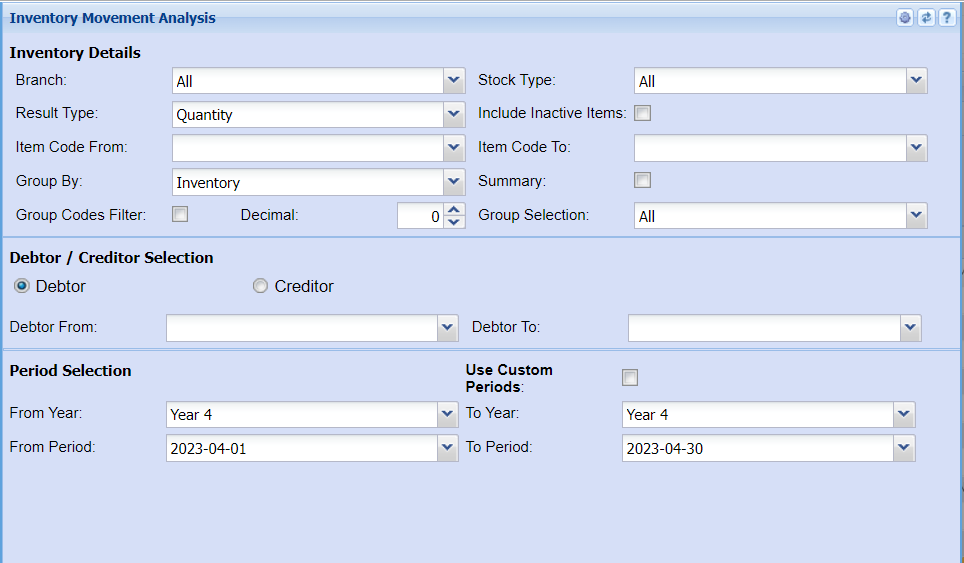Open the From Period date dropdown

[x=448, y=448]
